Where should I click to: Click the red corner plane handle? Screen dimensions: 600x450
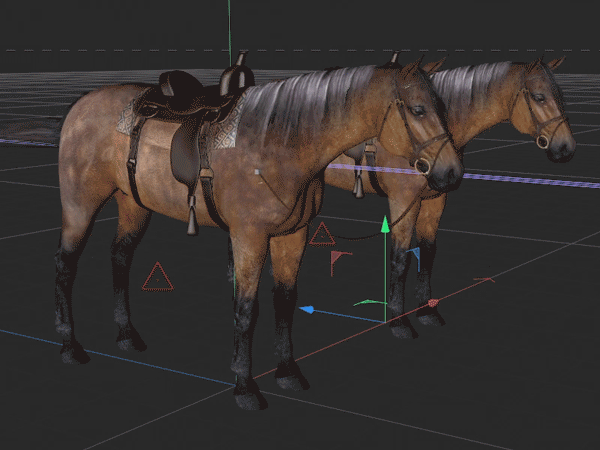(x=340, y=262)
